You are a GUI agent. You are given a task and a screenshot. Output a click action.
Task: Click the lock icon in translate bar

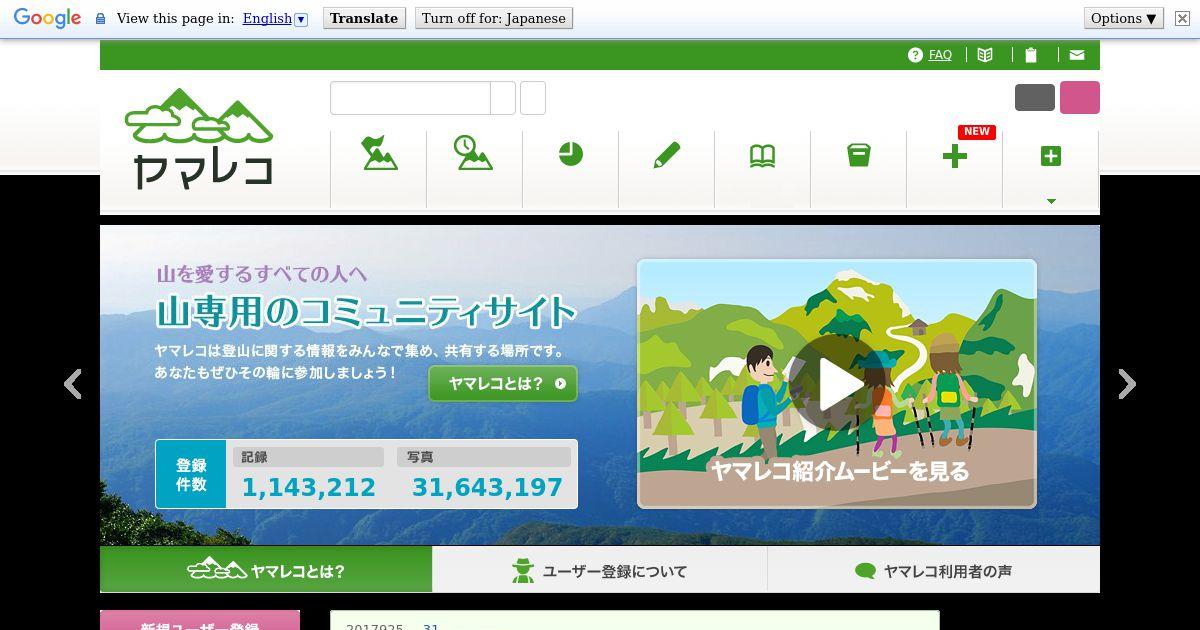pos(100,18)
